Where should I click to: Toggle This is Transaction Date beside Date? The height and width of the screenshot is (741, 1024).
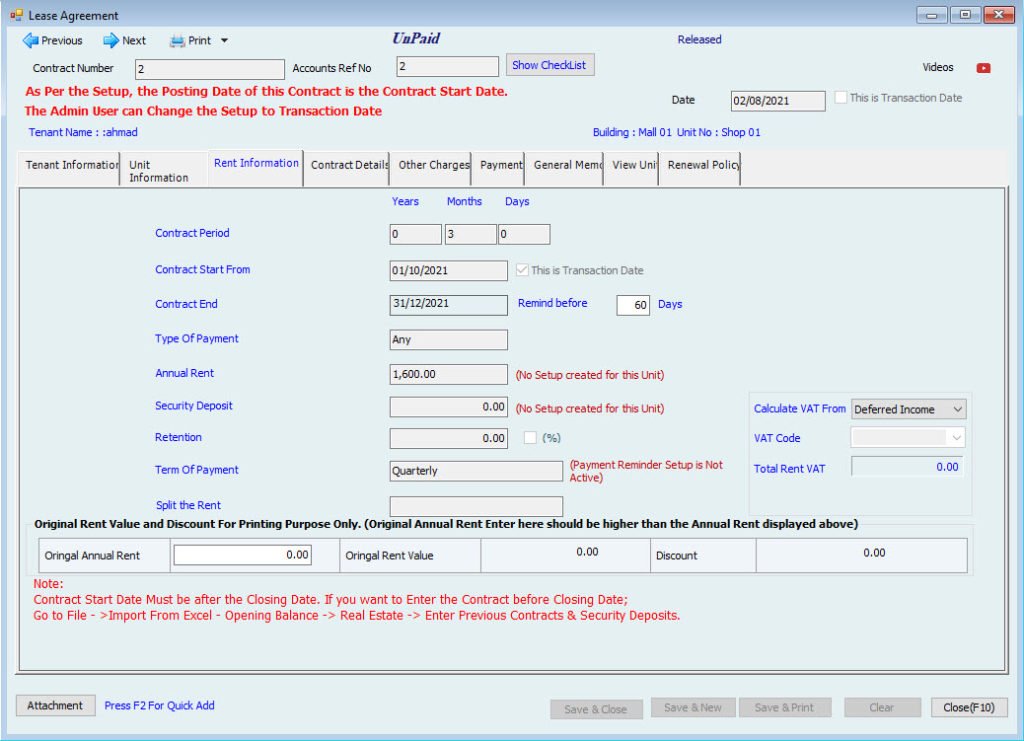click(x=841, y=98)
